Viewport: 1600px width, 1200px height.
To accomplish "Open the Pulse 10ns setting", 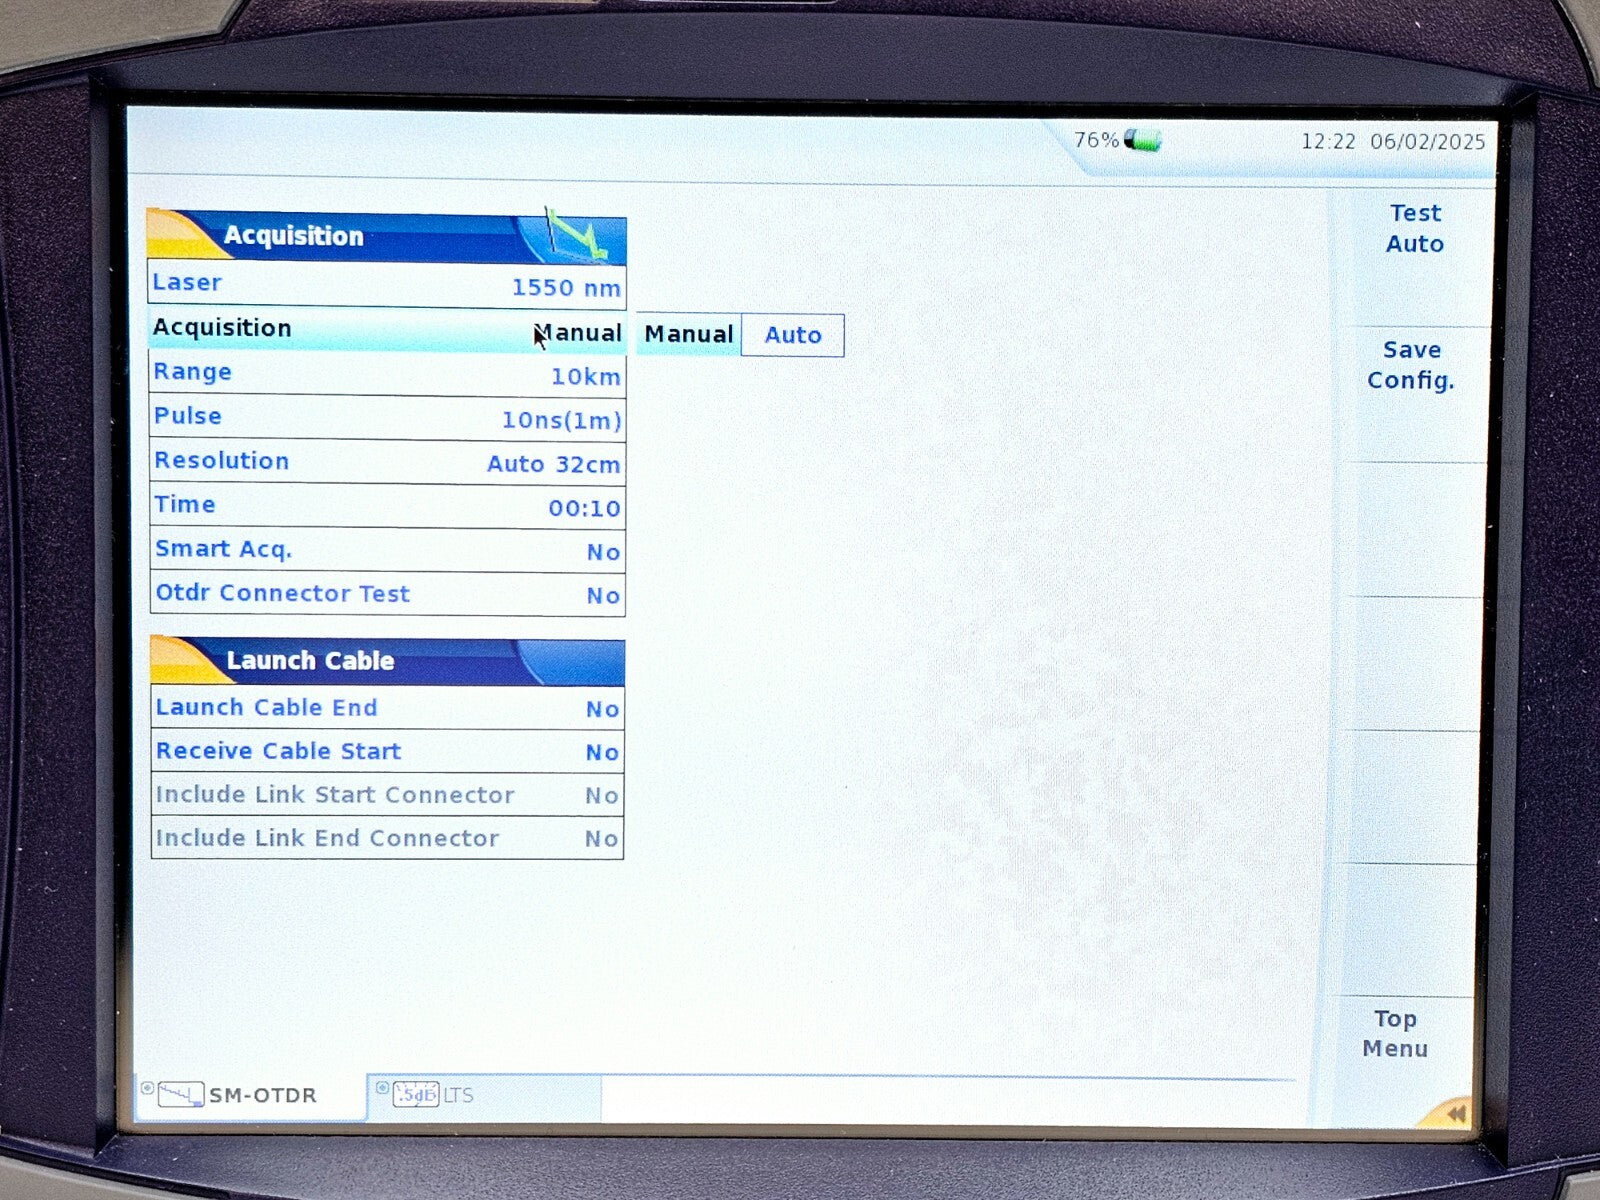I will [387, 418].
